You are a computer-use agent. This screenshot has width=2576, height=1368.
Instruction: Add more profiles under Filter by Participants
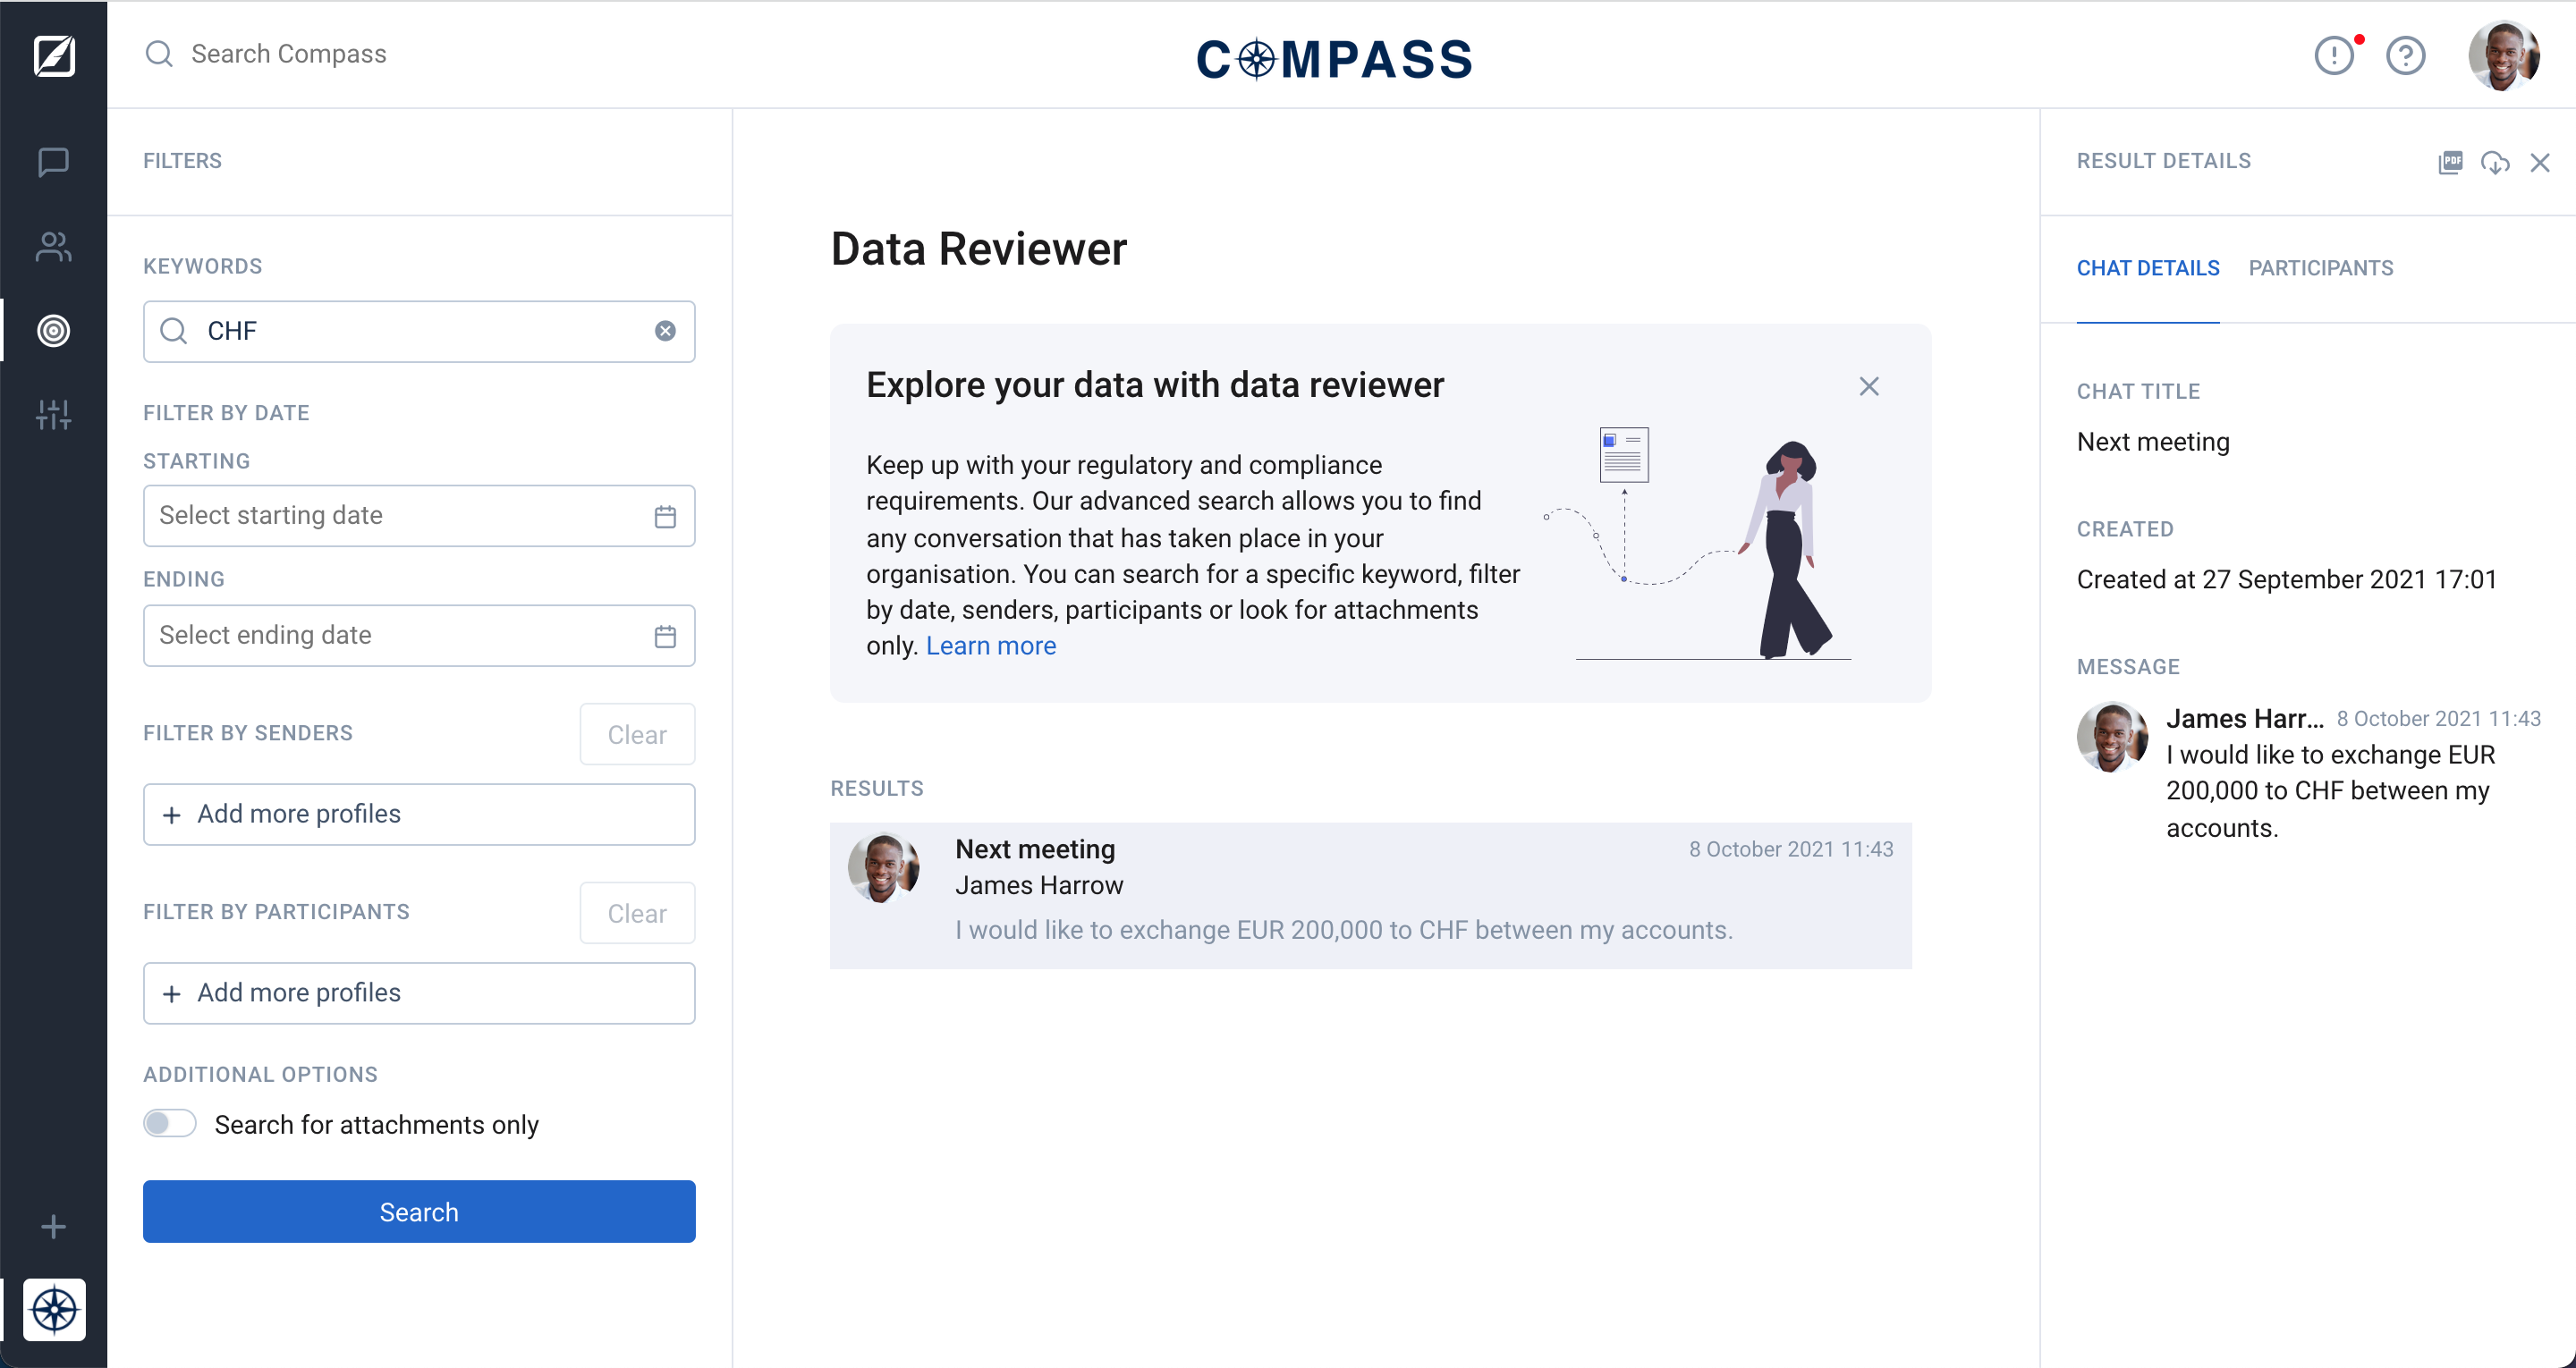[419, 993]
